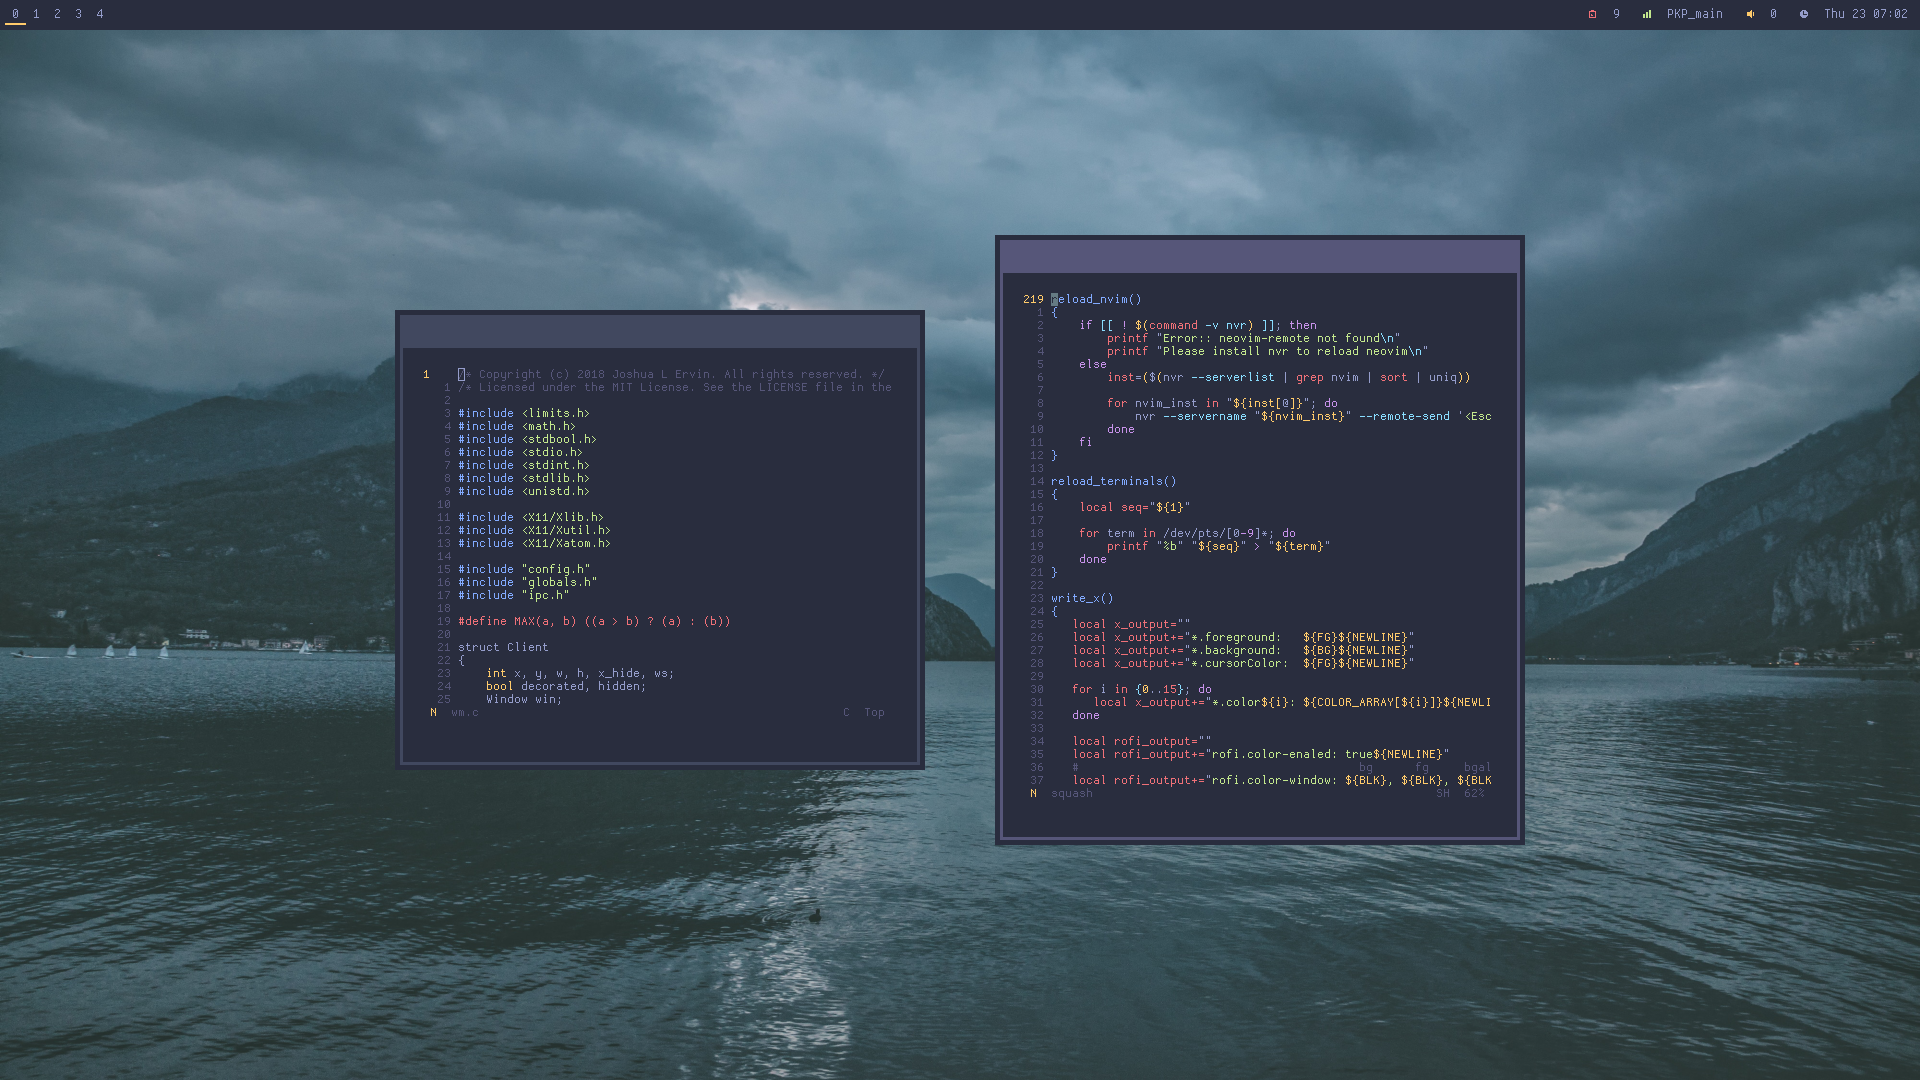
Task: Click the yellow volume speaker icon
Action: [1750, 14]
